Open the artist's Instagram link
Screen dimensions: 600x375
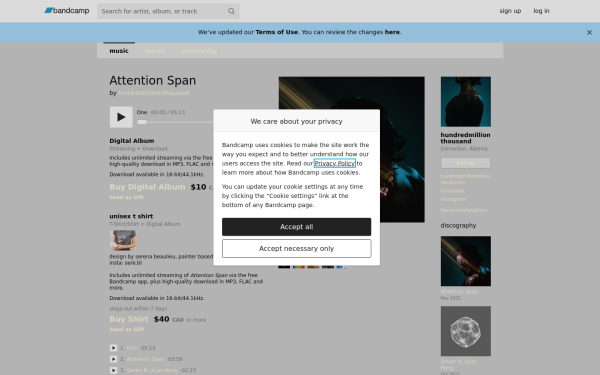tap(453, 199)
